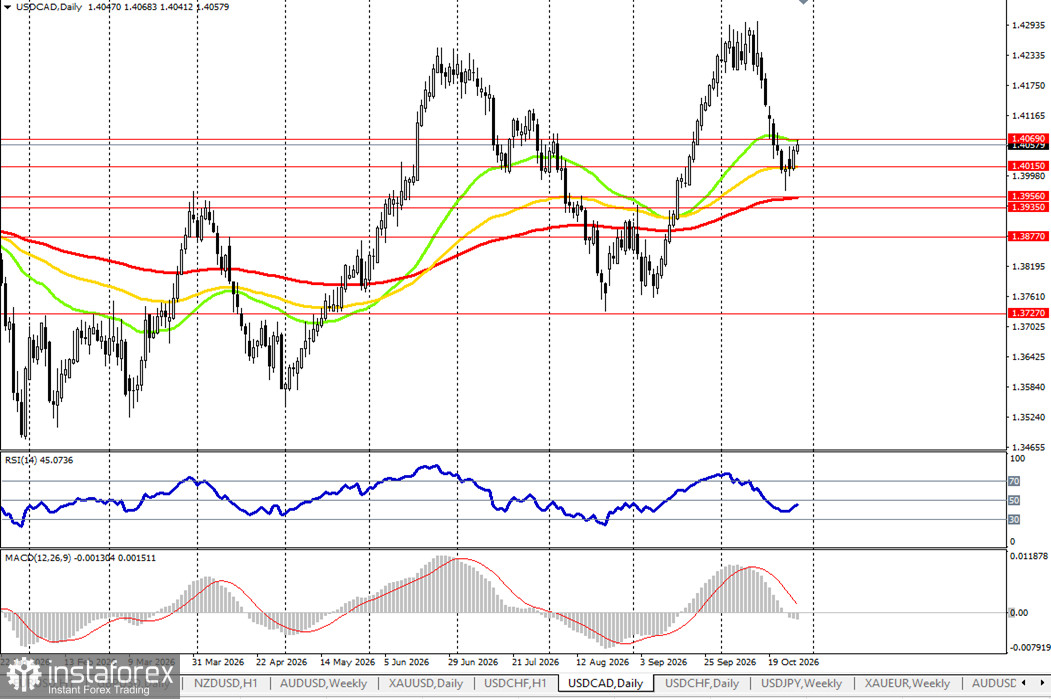Switch to the USDJPY,Weekly tab
The height and width of the screenshot is (699, 1051).
pos(802,683)
